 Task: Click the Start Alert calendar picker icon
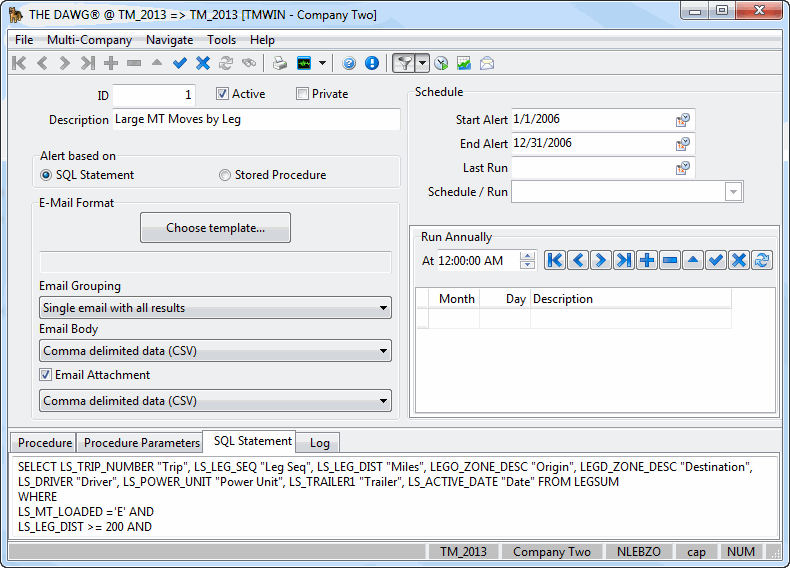(682, 120)
